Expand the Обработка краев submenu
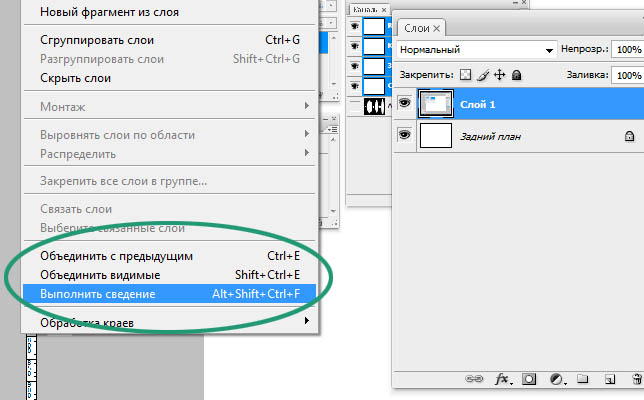Viewport: 644px width, 400px height. pos(306,322)
